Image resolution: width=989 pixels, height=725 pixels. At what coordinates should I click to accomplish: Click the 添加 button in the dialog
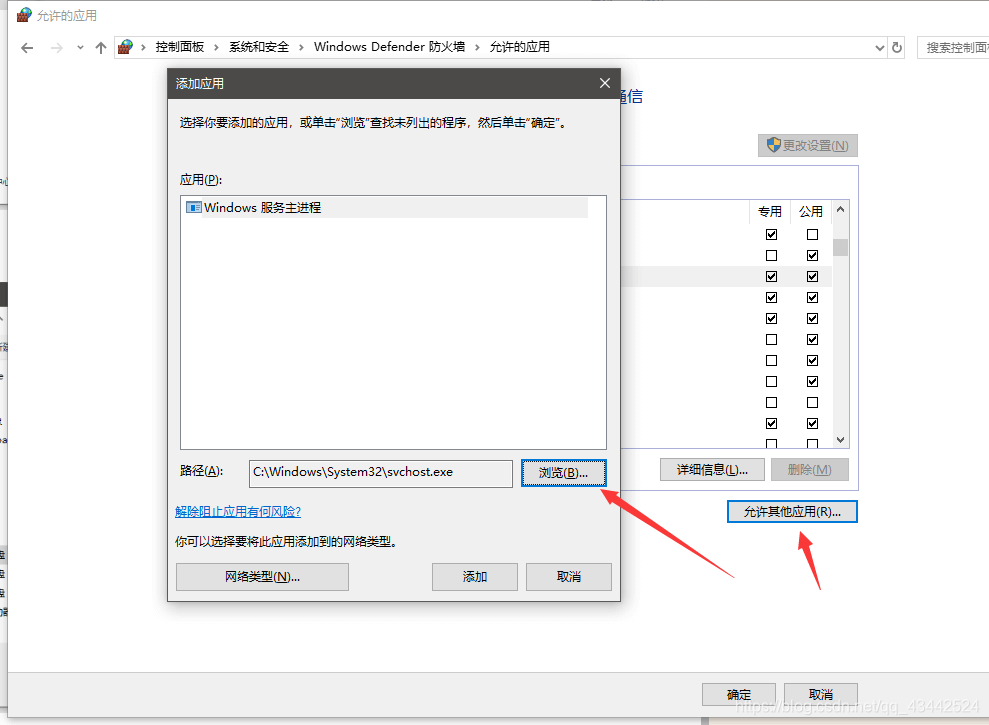click(x=474, y=577)
